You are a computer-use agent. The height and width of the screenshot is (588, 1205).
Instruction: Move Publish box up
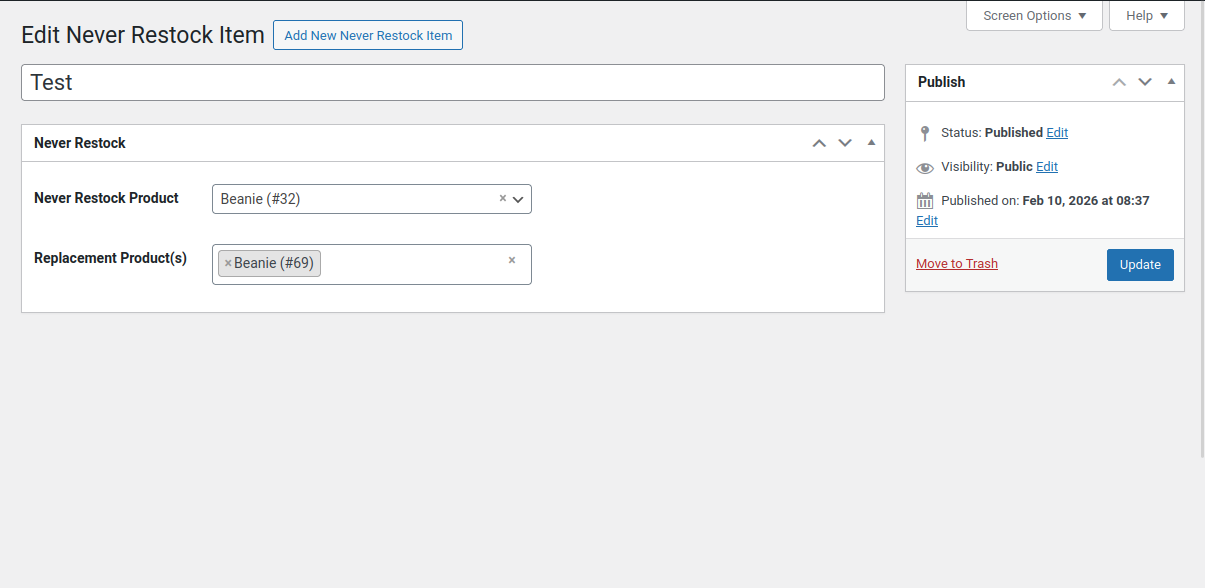tap(1119, 82)
